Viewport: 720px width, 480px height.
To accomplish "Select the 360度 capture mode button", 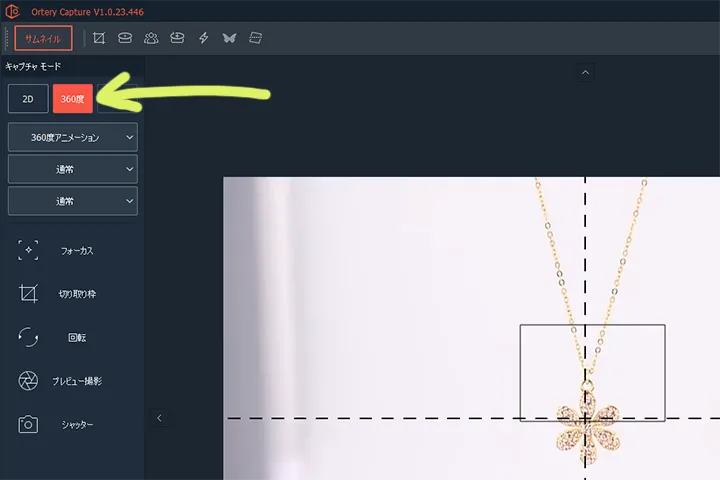I will click(73, 99).
